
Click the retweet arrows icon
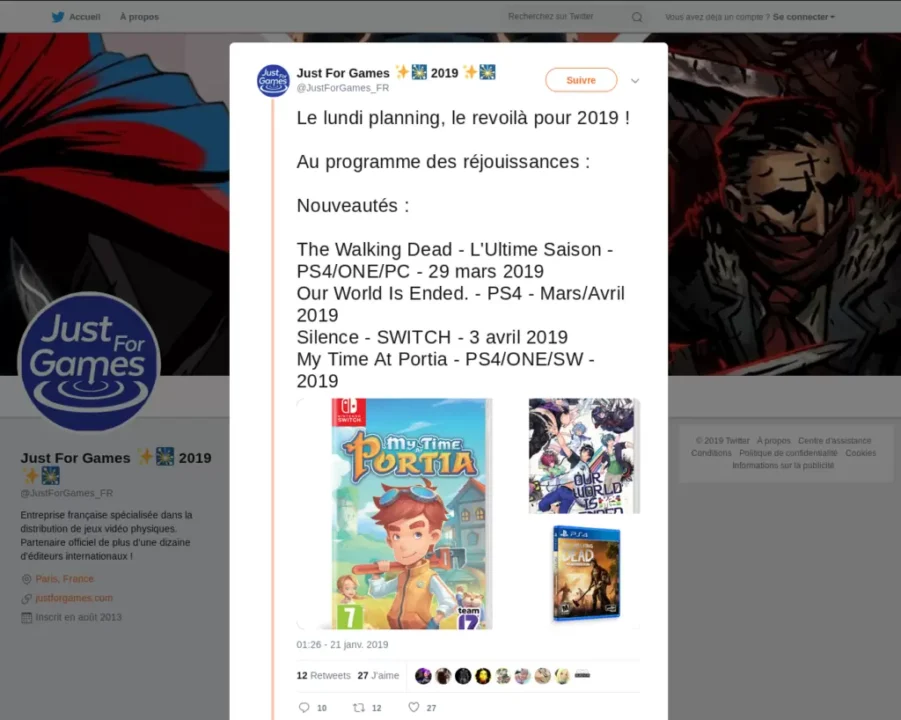pos(359,707)
